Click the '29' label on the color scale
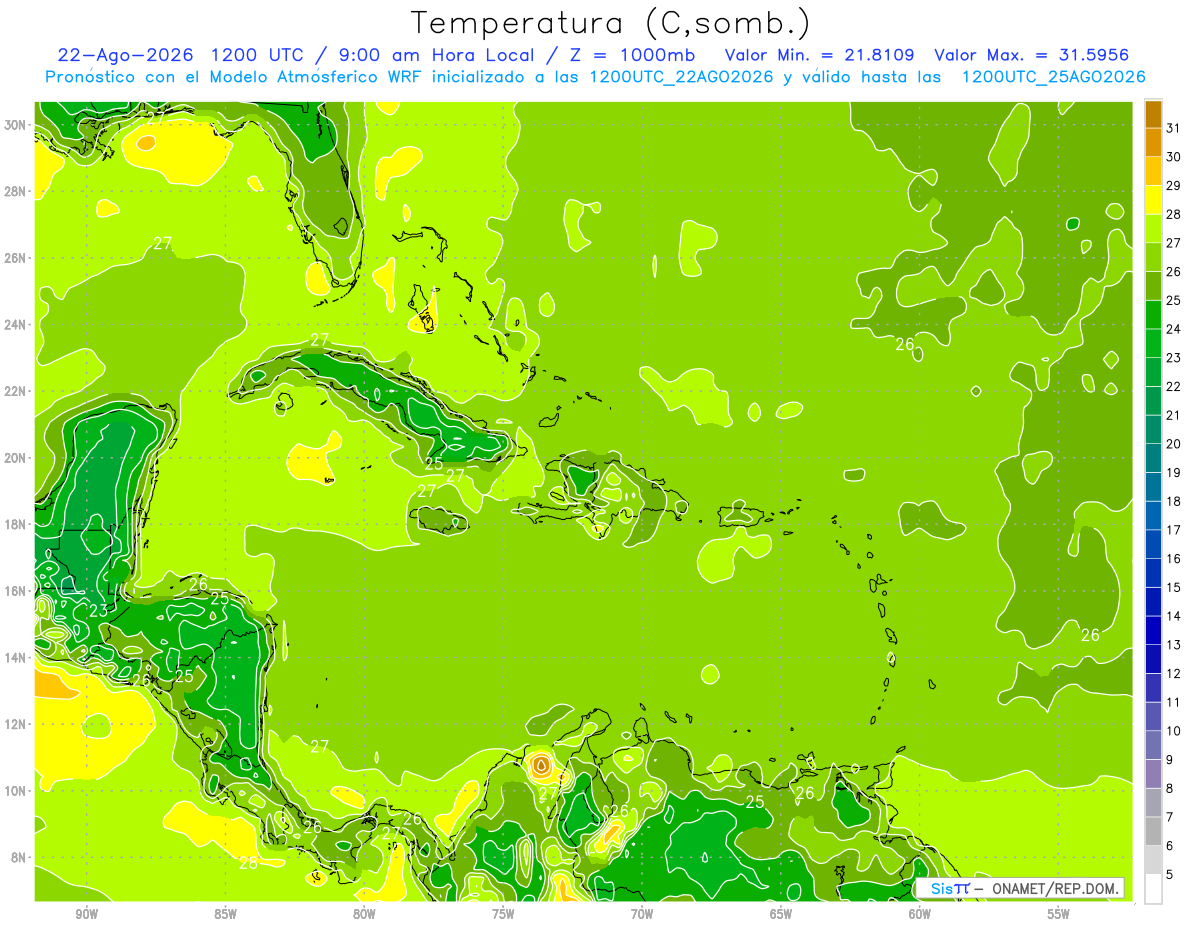The width and height of the screenshot is (1200, 927). 1174,186
